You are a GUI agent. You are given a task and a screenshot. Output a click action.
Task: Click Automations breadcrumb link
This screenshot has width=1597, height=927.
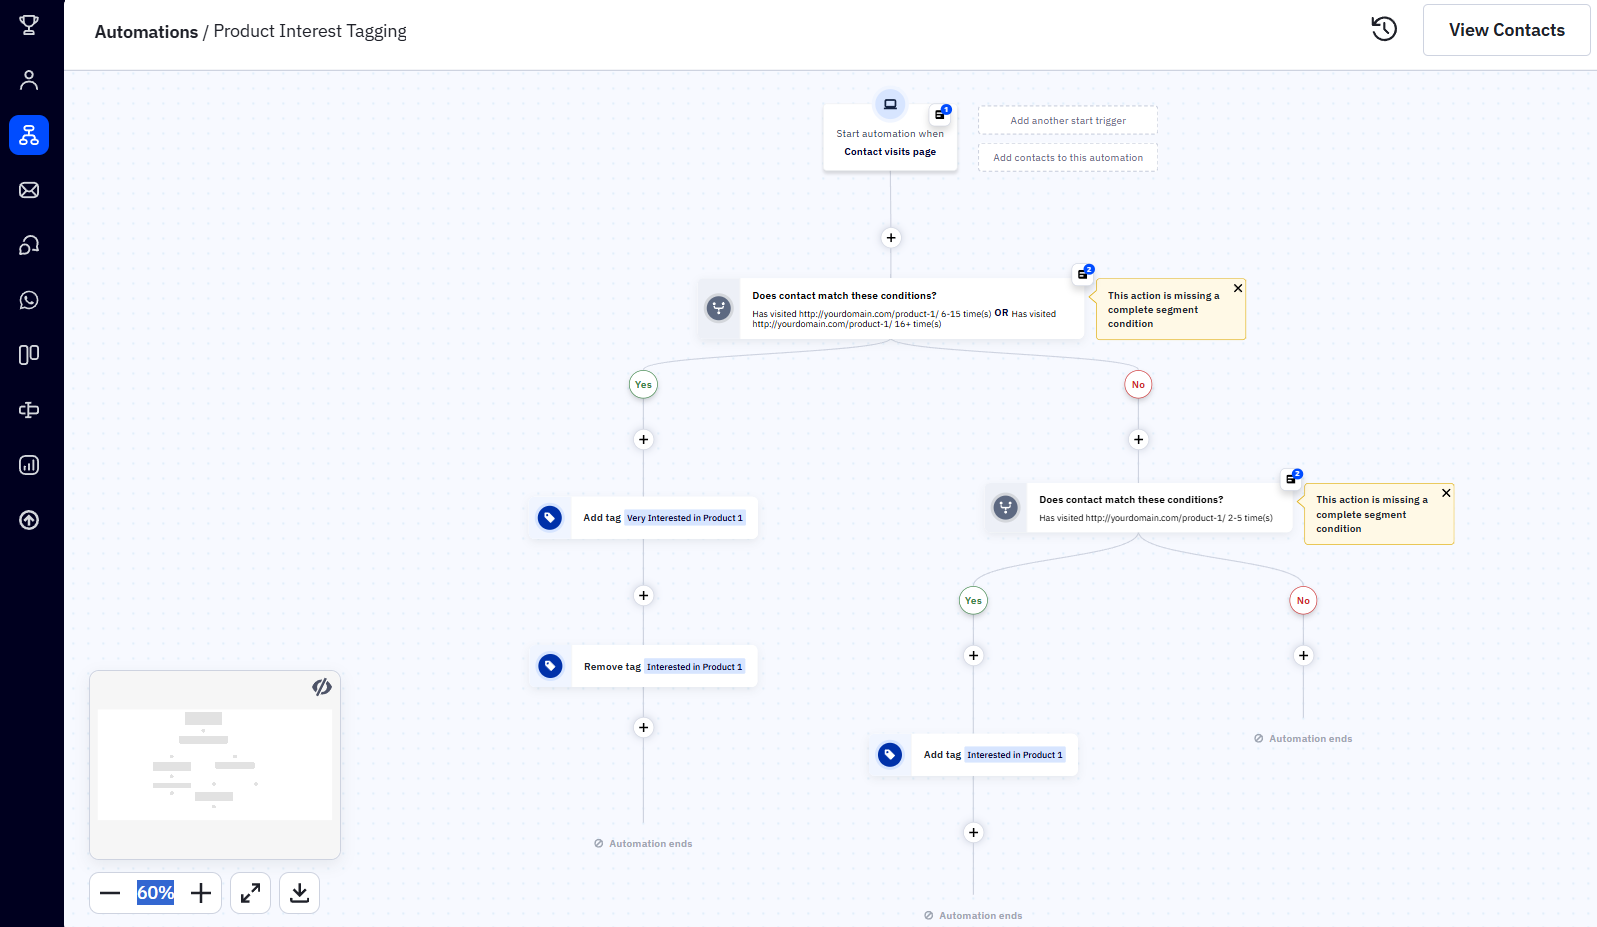146,32
